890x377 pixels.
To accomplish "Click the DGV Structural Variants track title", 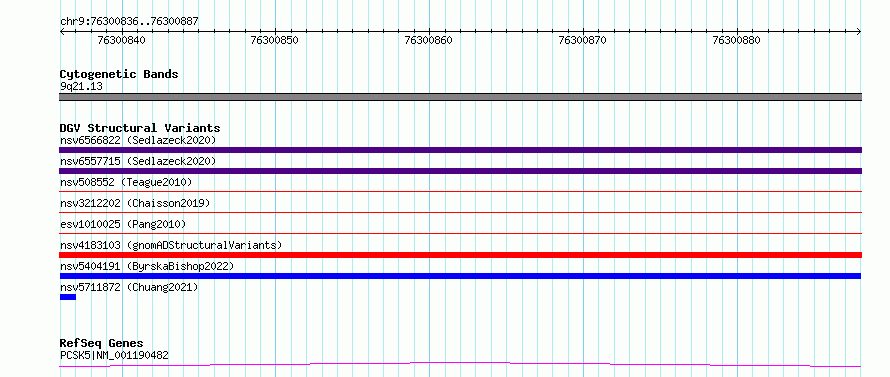I will (x=140, y=128).
